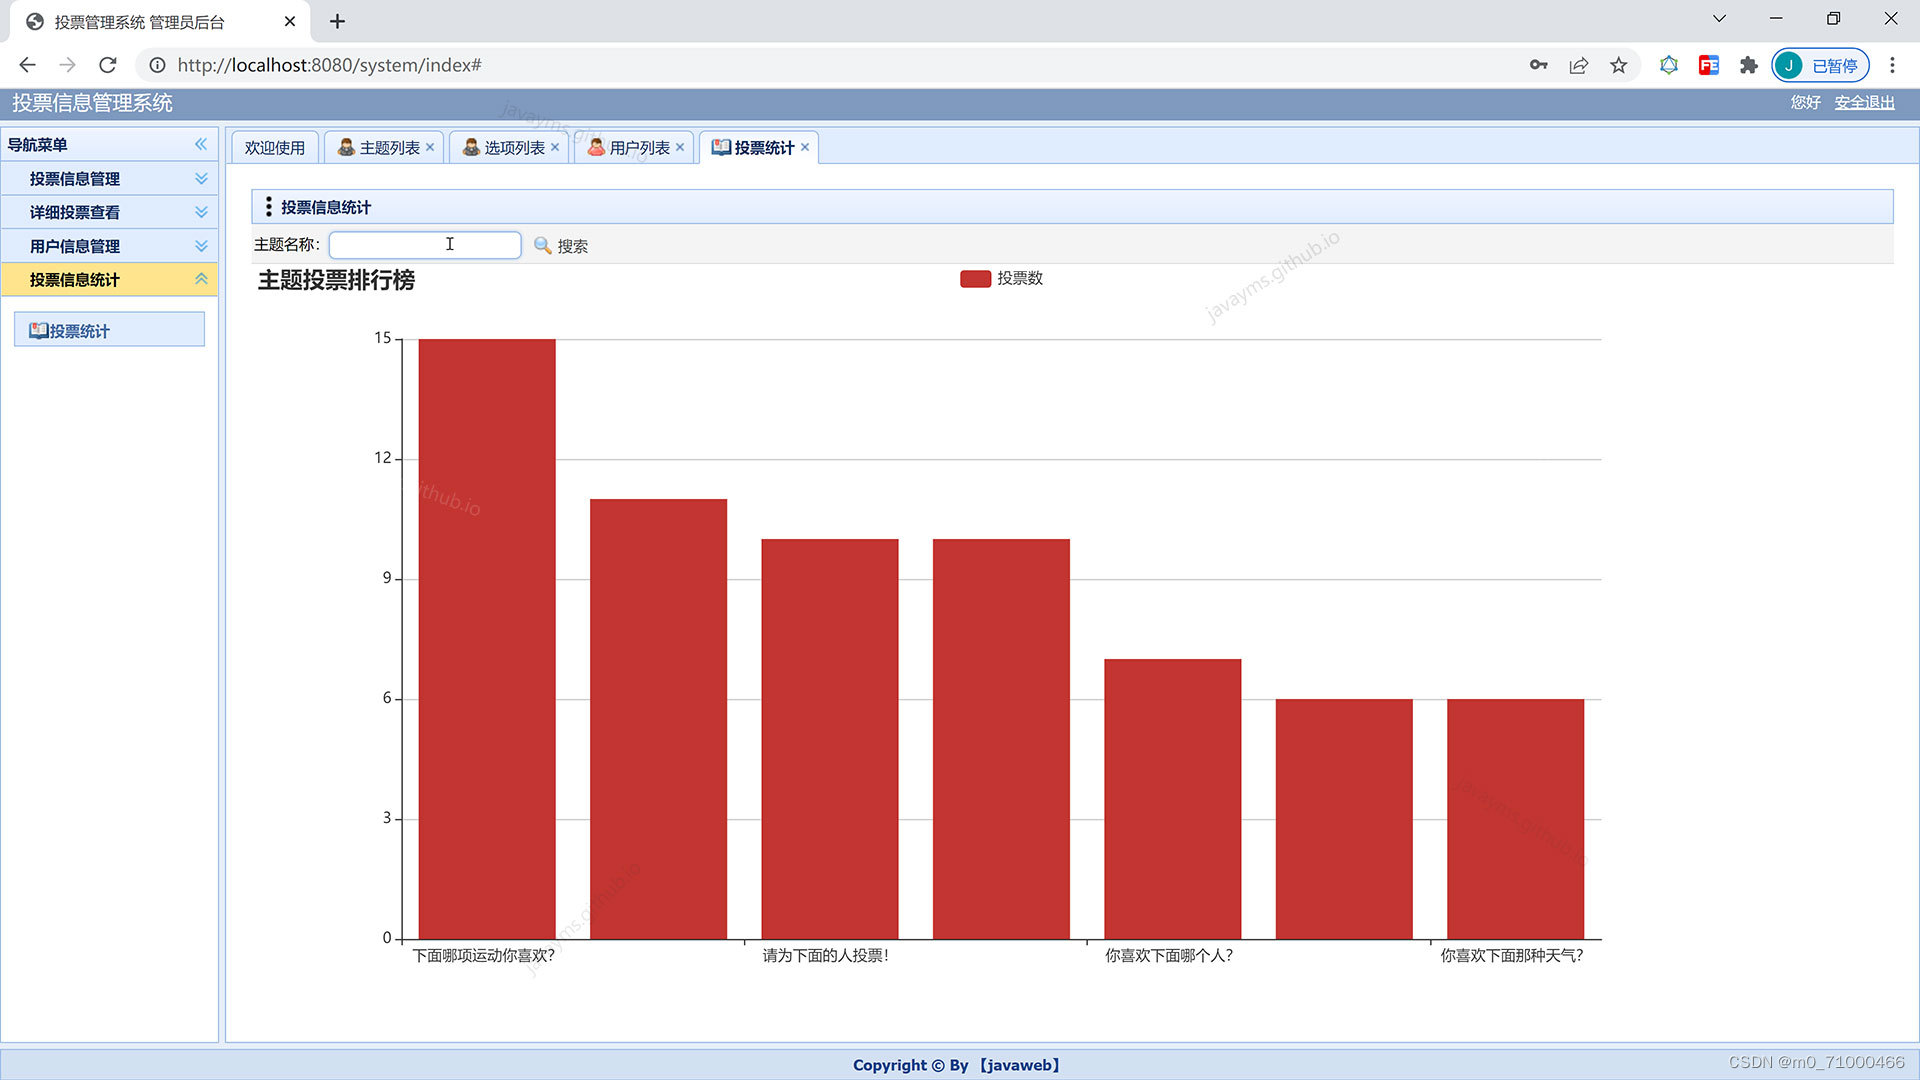Close the 投票统计 tab
This screenshot has height=1080, width=1920.
pyautogui.click(x=805, y=147)
